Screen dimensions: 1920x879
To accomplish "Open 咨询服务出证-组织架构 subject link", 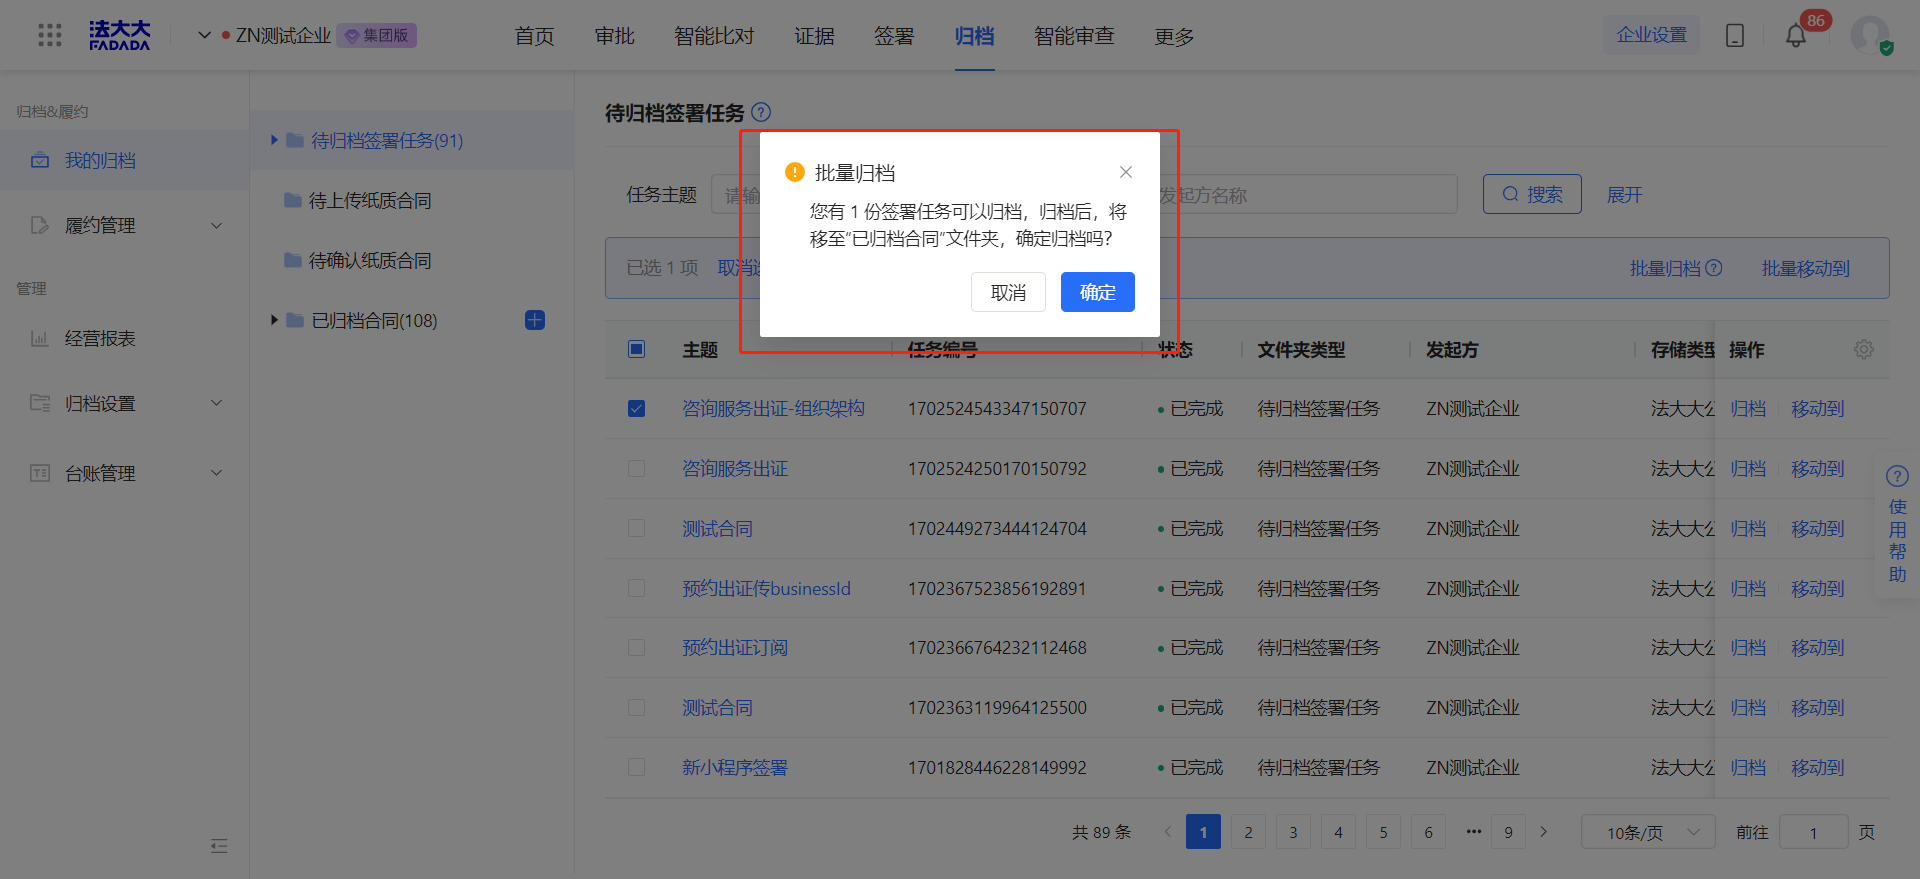I will (773, 409).
